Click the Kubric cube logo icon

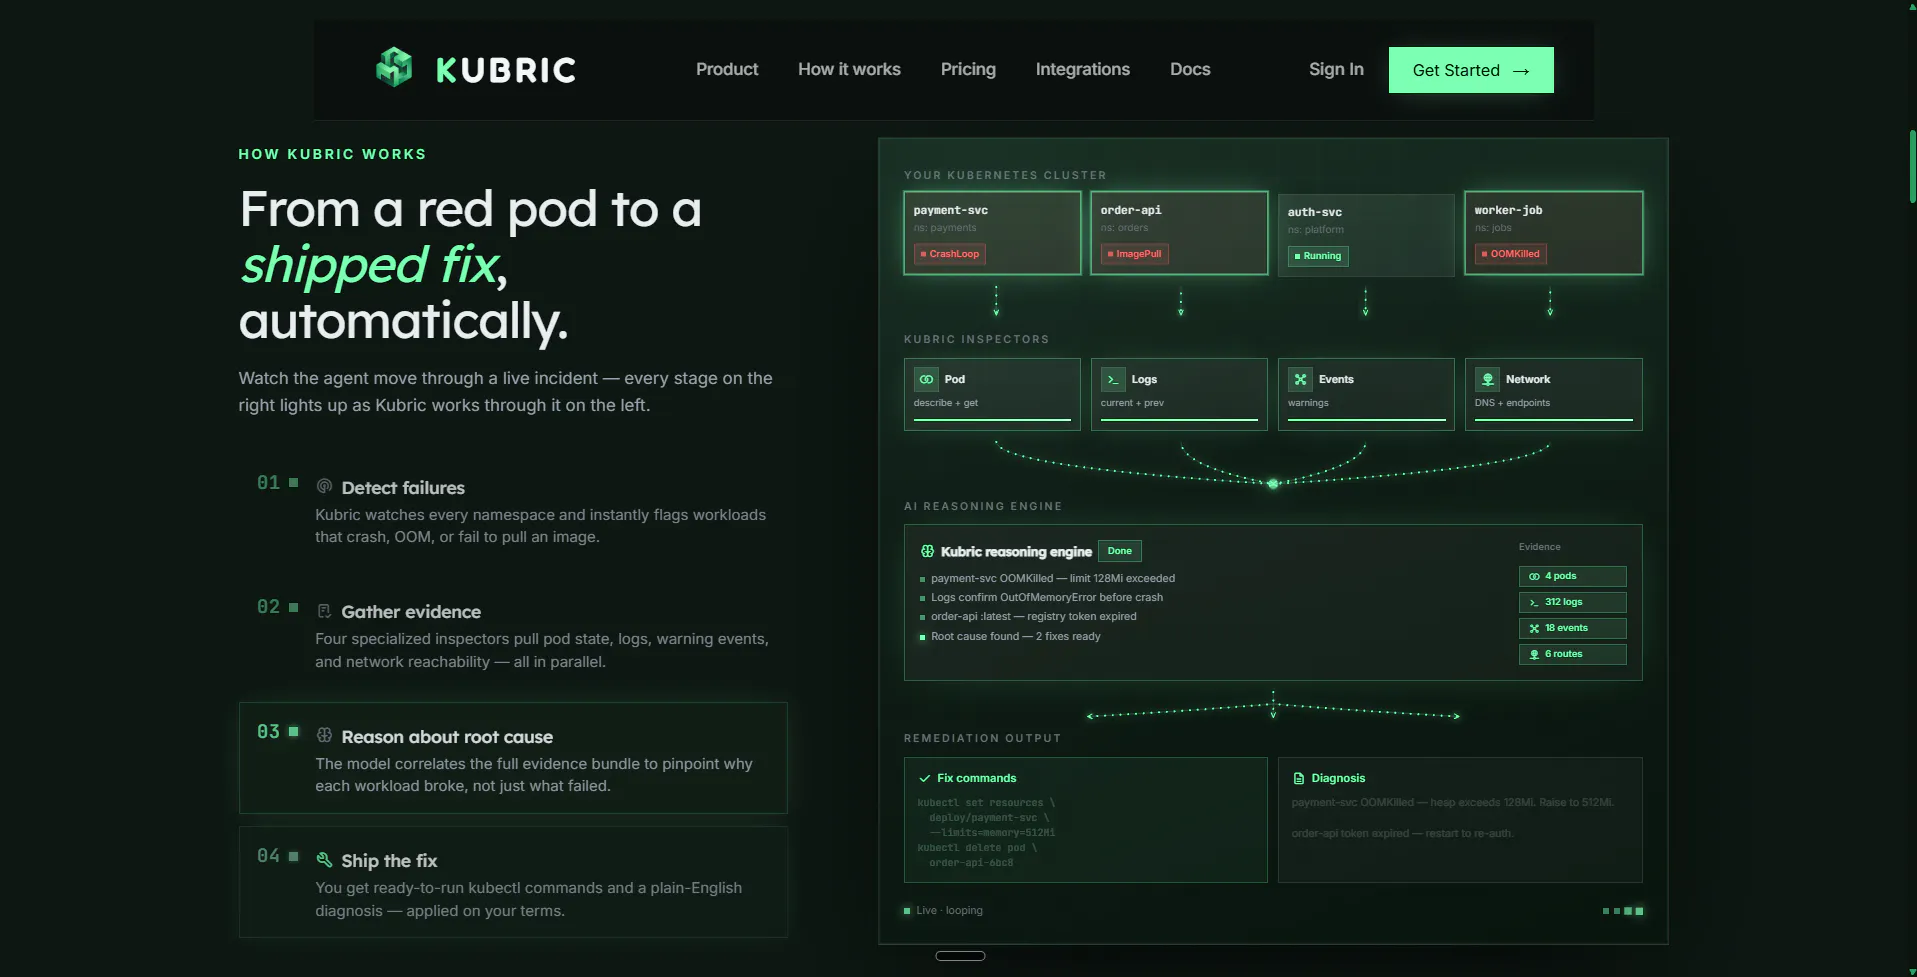coord(394,68)
